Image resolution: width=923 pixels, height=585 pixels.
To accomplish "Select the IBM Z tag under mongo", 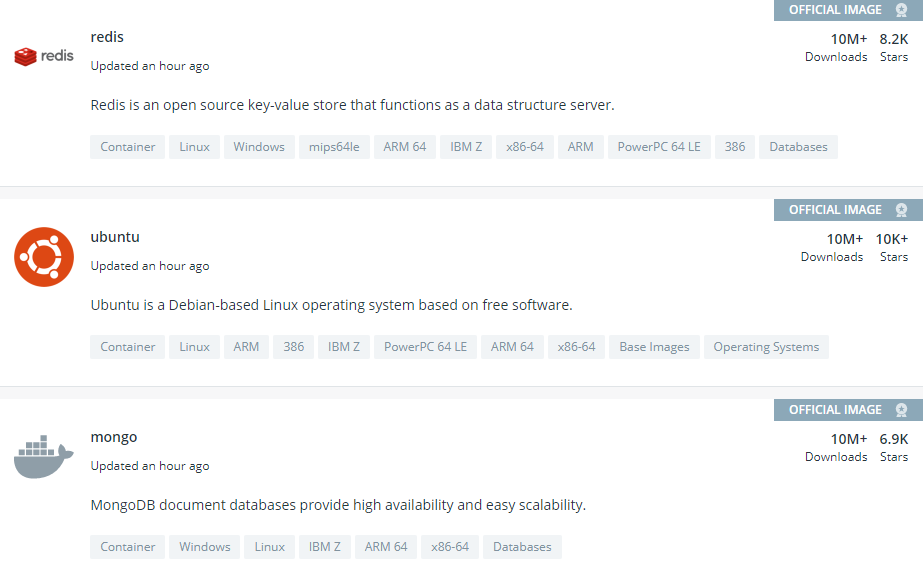I will click(324, 546).
